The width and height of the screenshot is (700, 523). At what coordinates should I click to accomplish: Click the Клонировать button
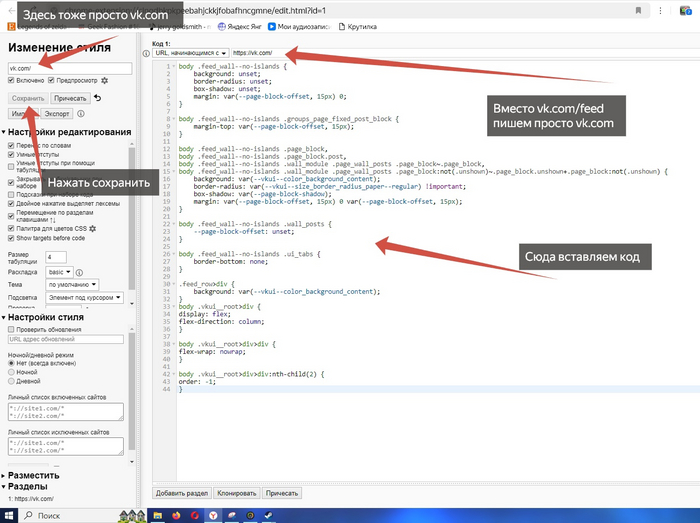coord(237,493)
